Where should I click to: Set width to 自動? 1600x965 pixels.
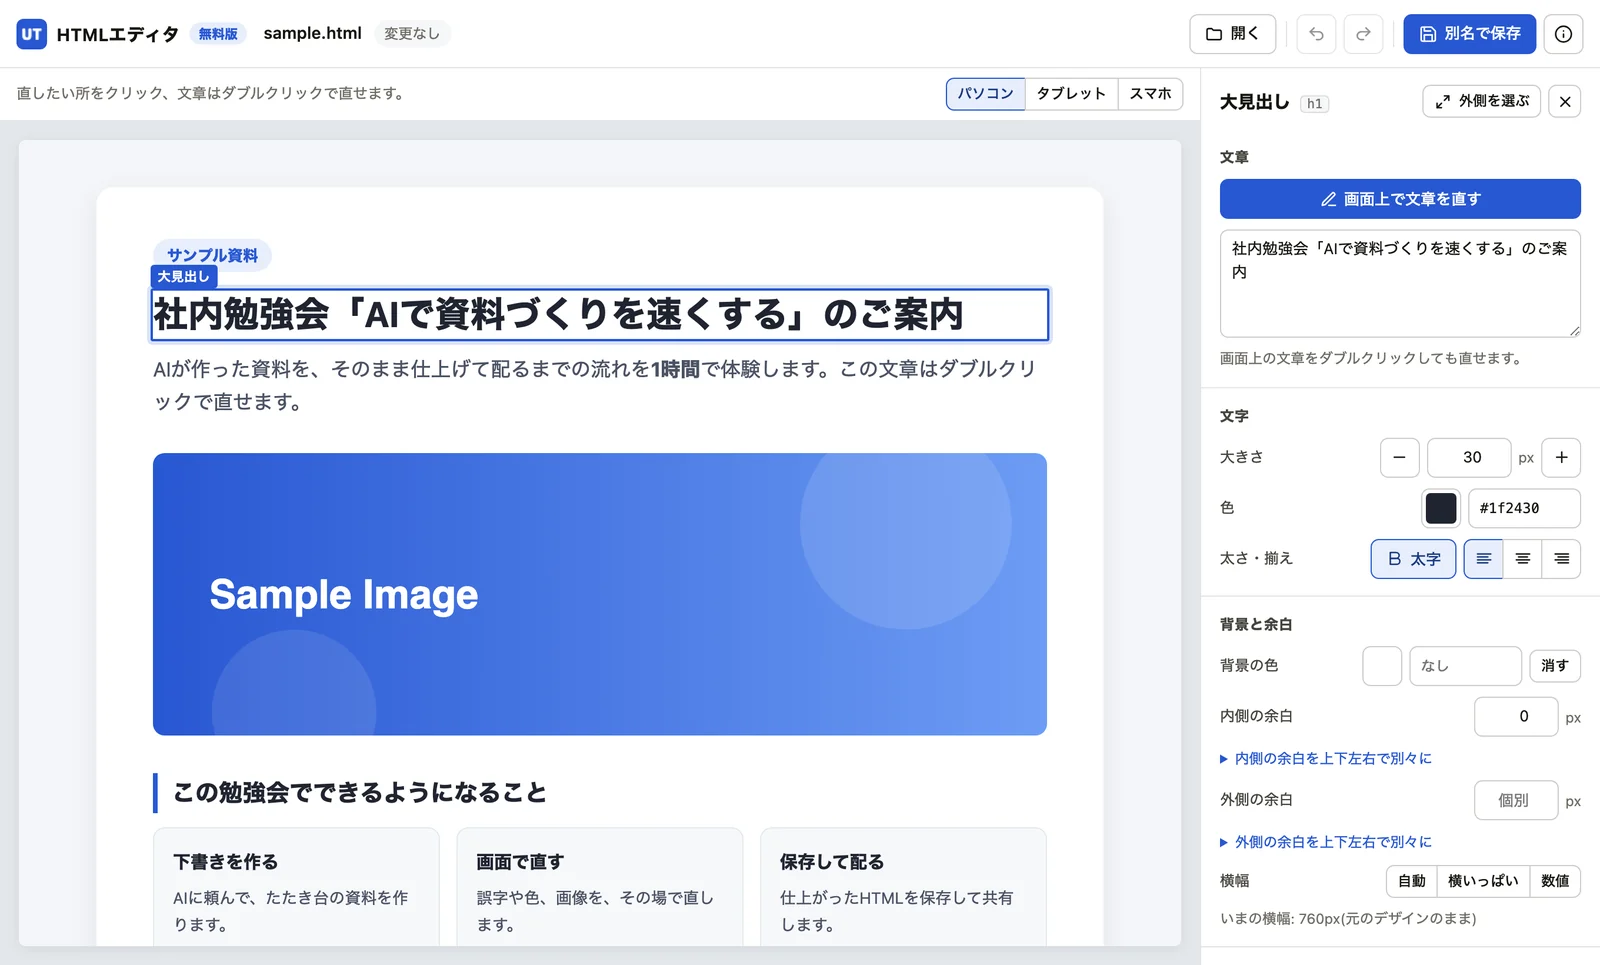click(1412, 881)
